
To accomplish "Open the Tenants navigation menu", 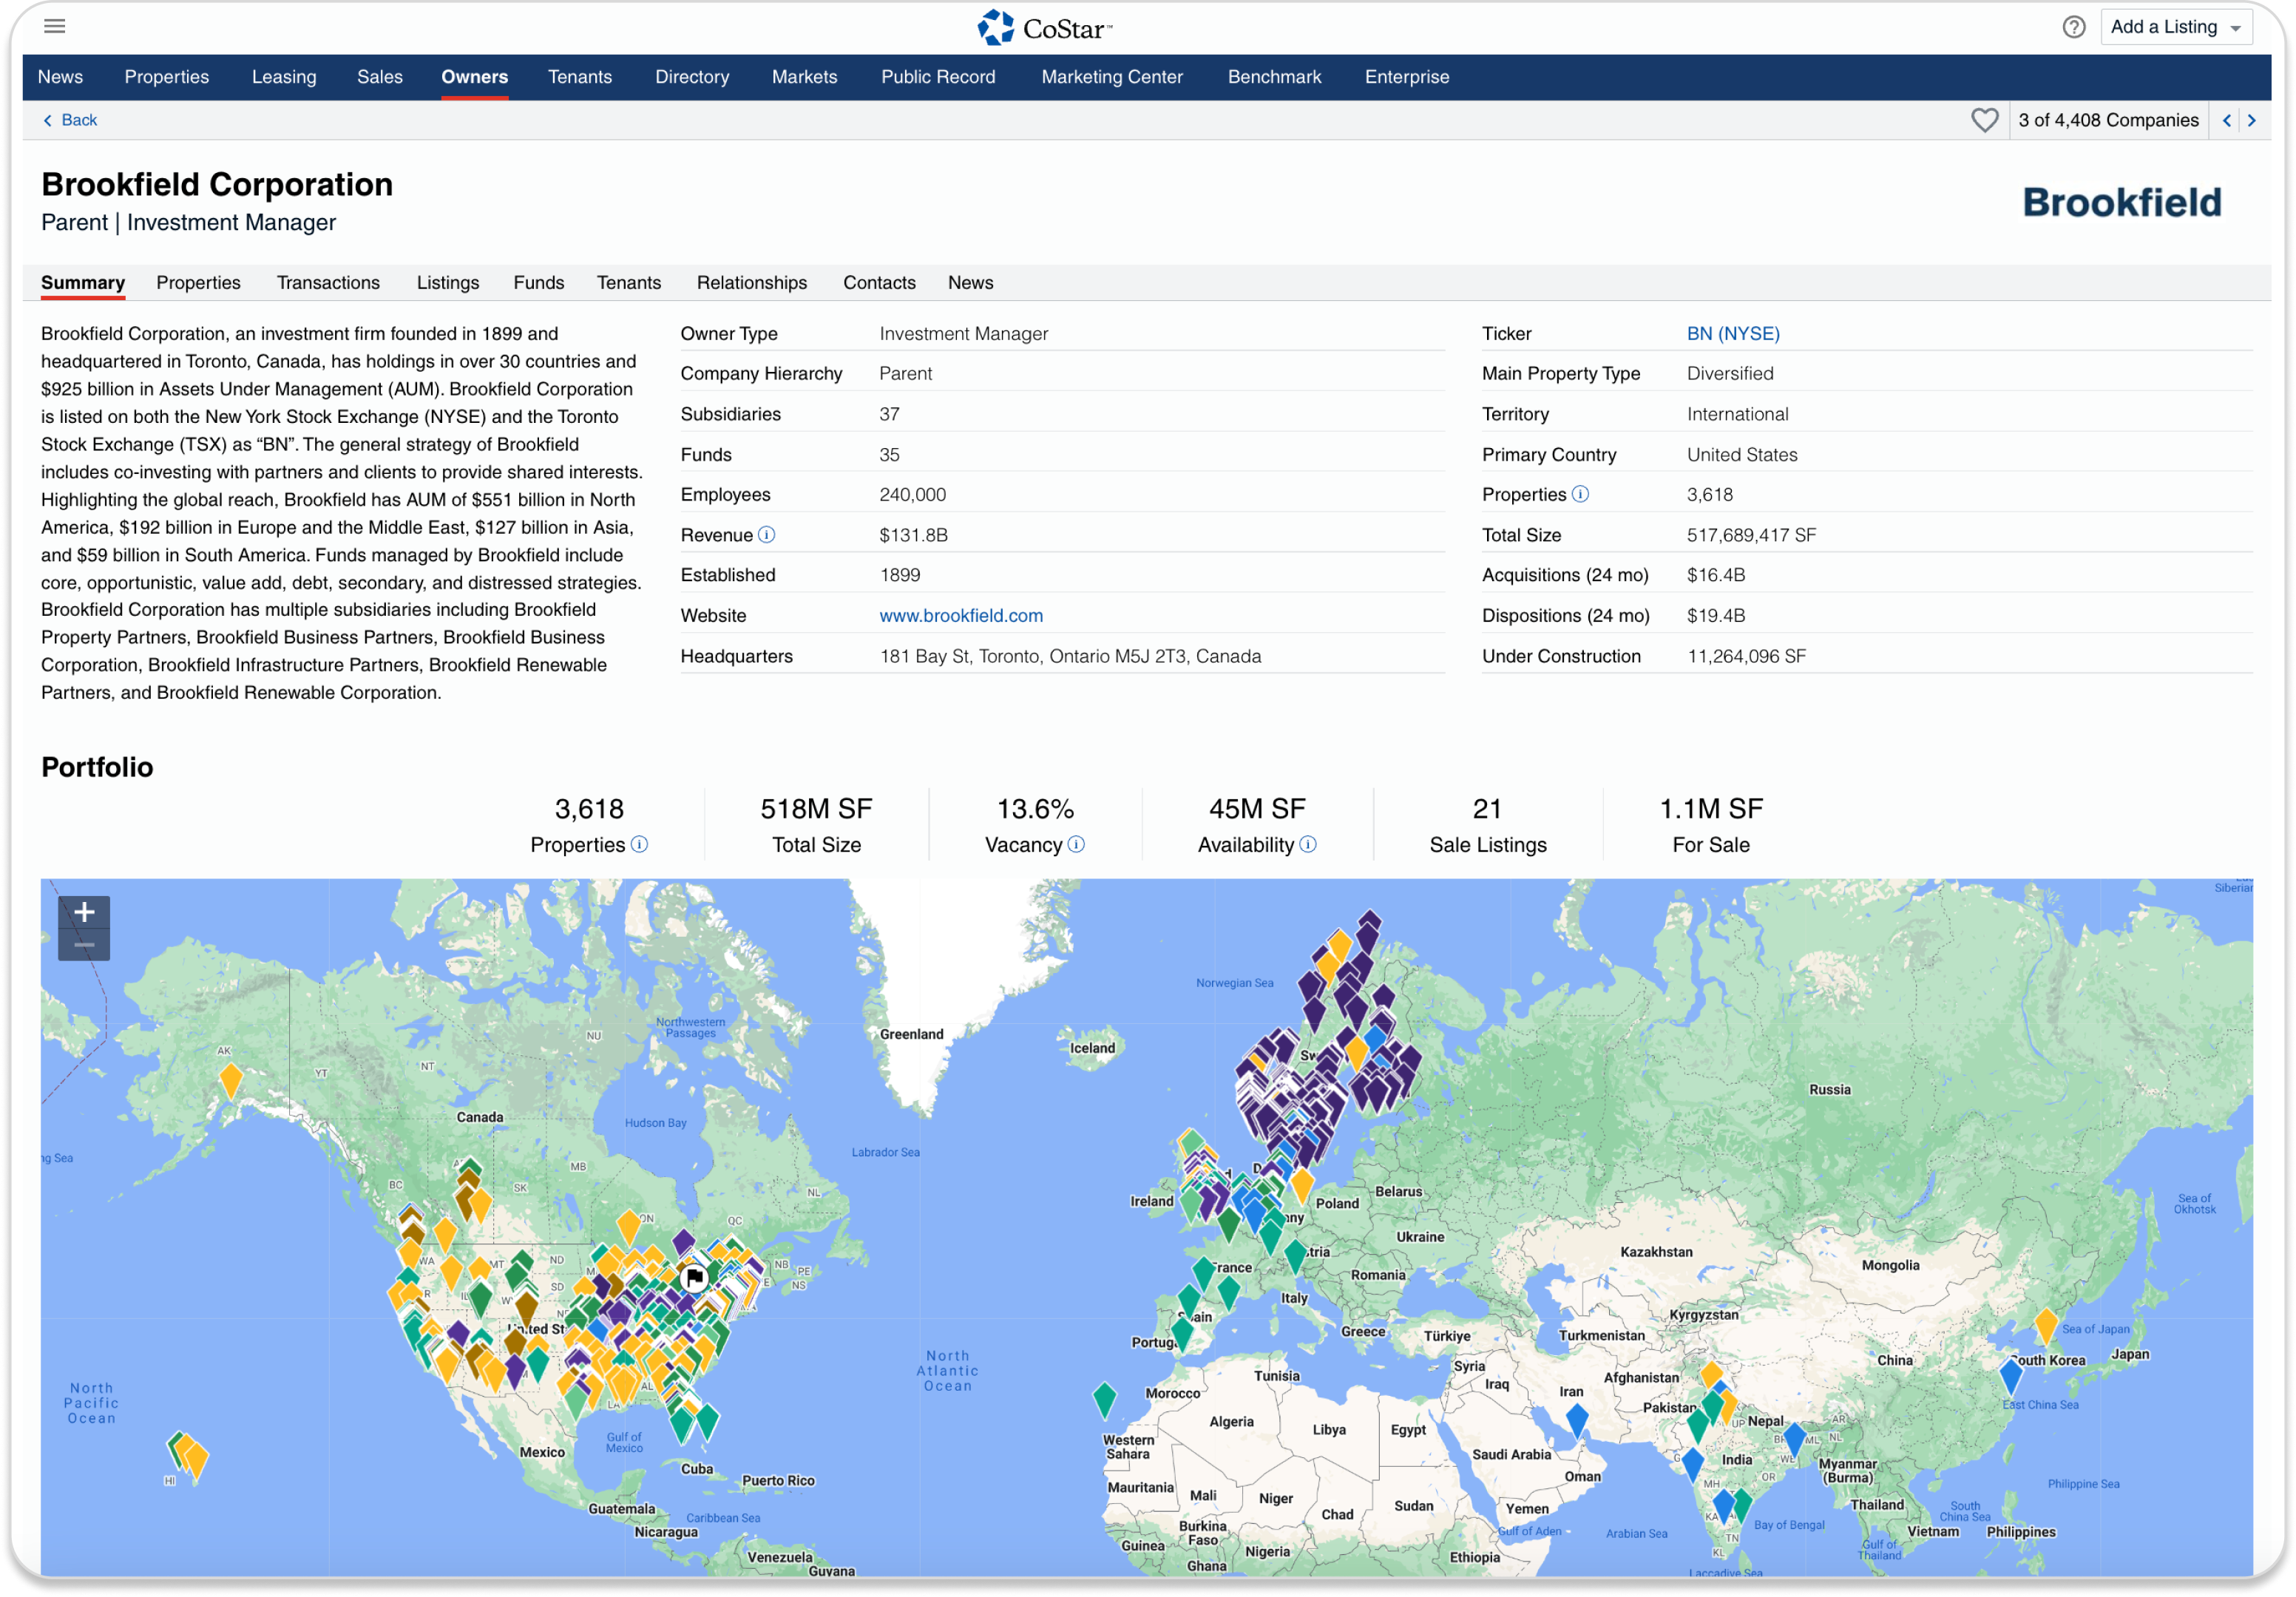I will [579, 77].
